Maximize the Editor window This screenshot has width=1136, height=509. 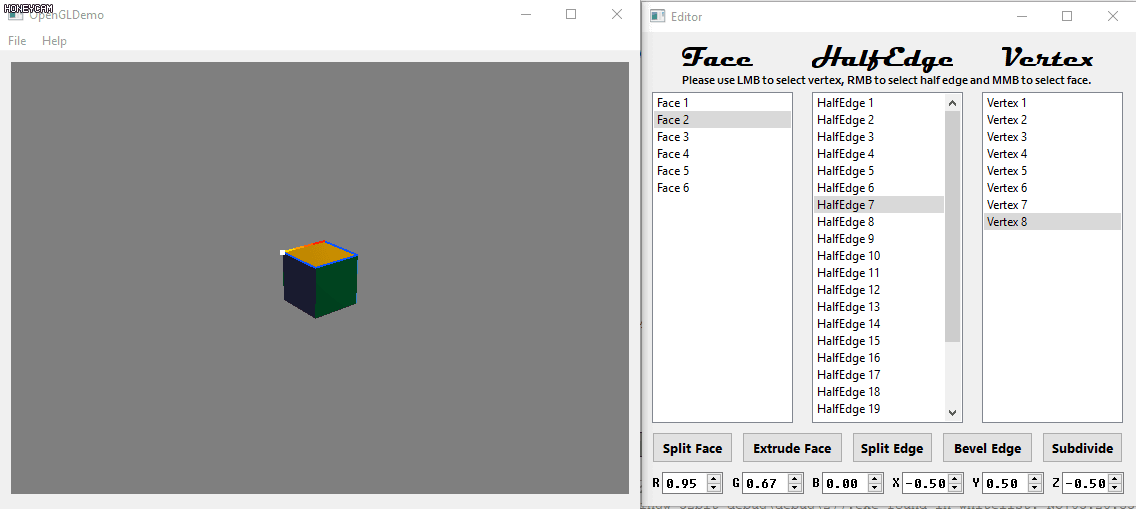click(1066, 16)
